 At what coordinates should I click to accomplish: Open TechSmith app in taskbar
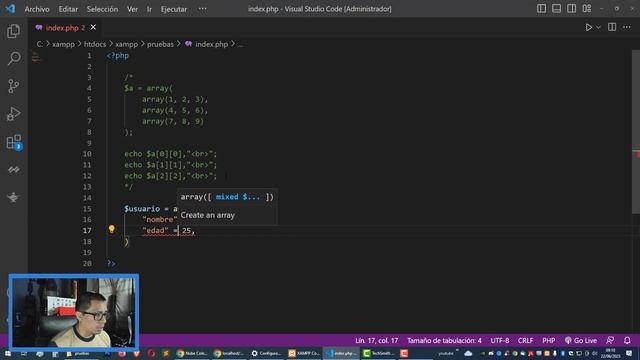[378, 353]
